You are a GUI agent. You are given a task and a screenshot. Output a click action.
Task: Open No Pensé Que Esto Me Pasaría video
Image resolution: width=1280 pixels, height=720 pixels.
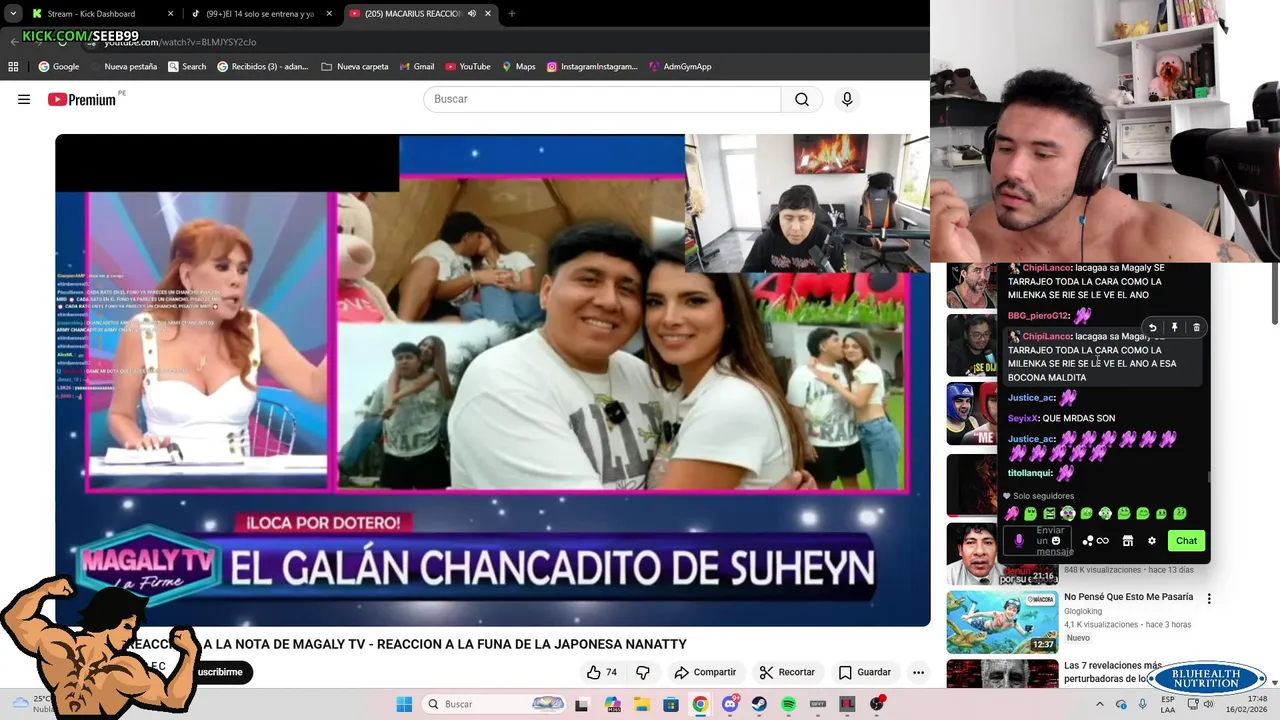point(1128,597)
